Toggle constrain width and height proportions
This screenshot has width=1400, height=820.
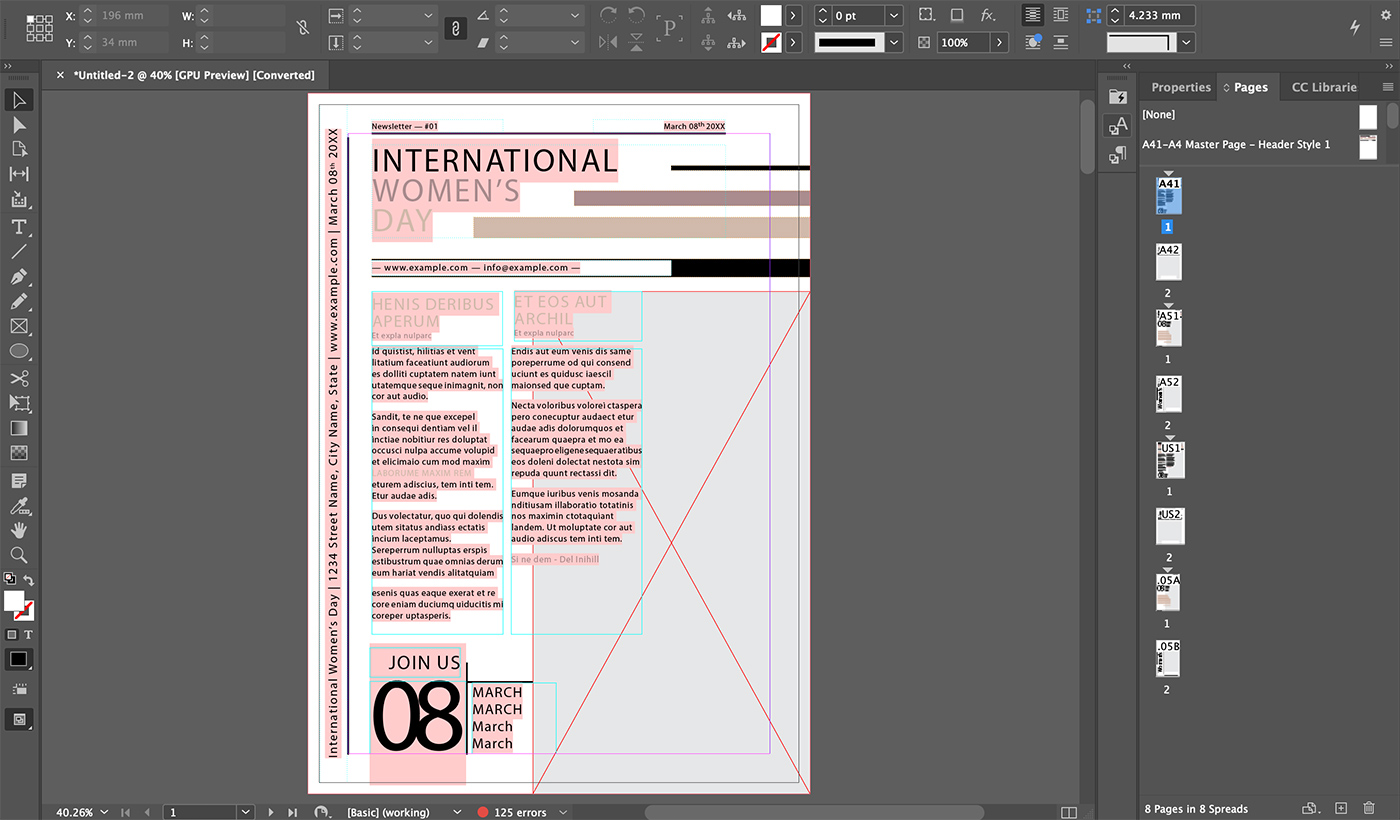[x=303, y=29]
